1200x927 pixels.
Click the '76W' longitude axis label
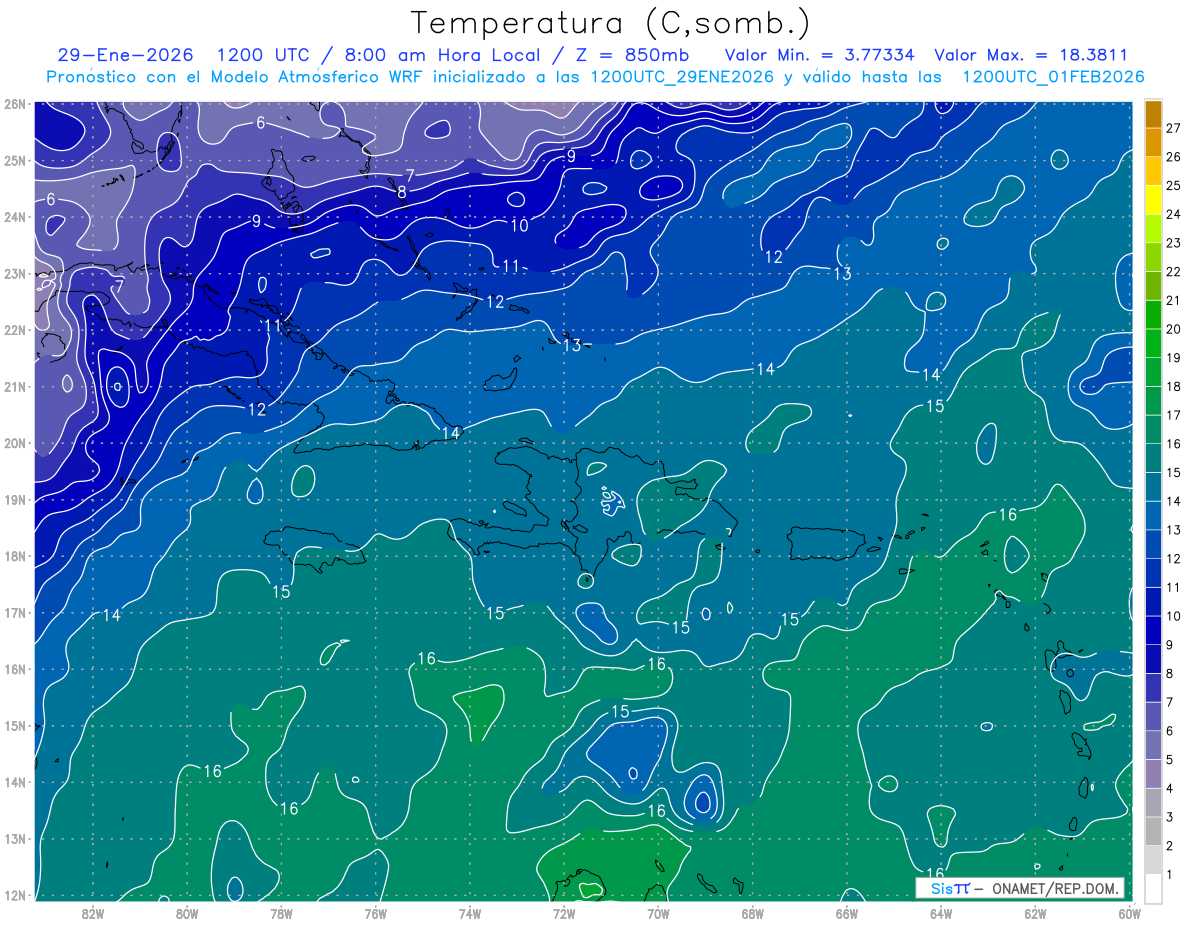(376, 913)
